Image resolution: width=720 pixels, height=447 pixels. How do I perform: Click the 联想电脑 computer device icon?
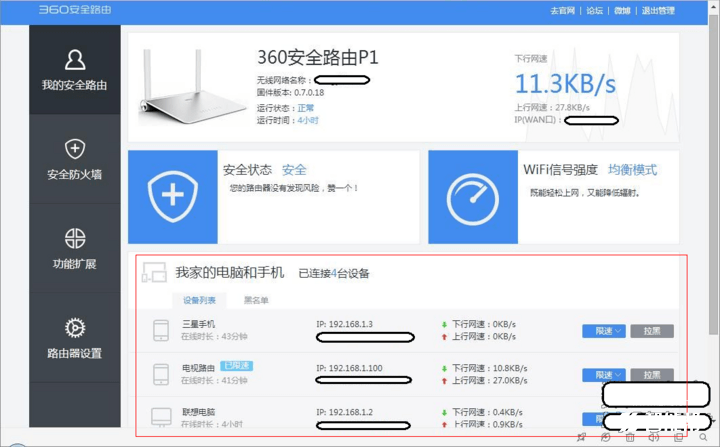click(160, 417)
